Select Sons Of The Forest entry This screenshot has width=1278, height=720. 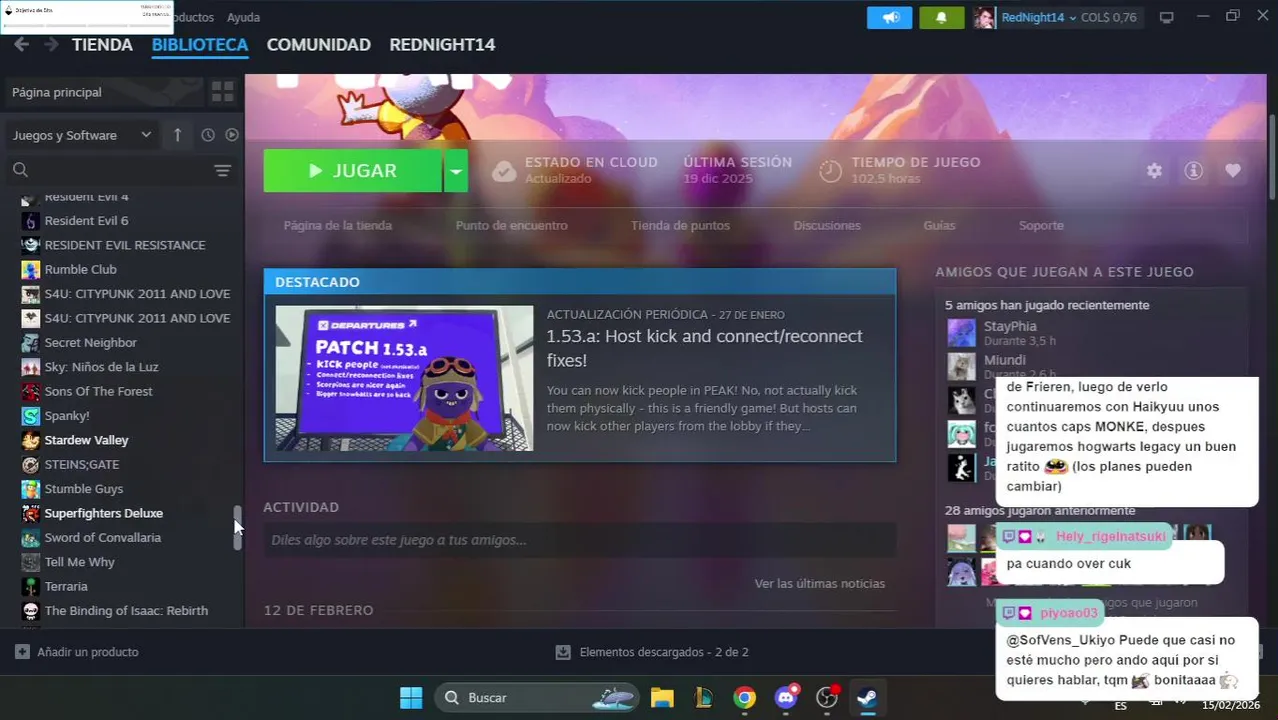pyautogui.click(x=98, y=391)
